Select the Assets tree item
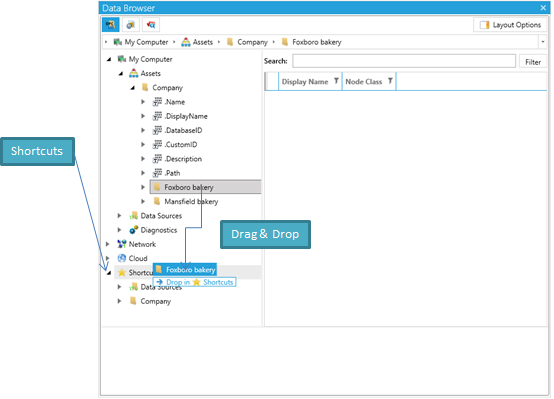 151,74
